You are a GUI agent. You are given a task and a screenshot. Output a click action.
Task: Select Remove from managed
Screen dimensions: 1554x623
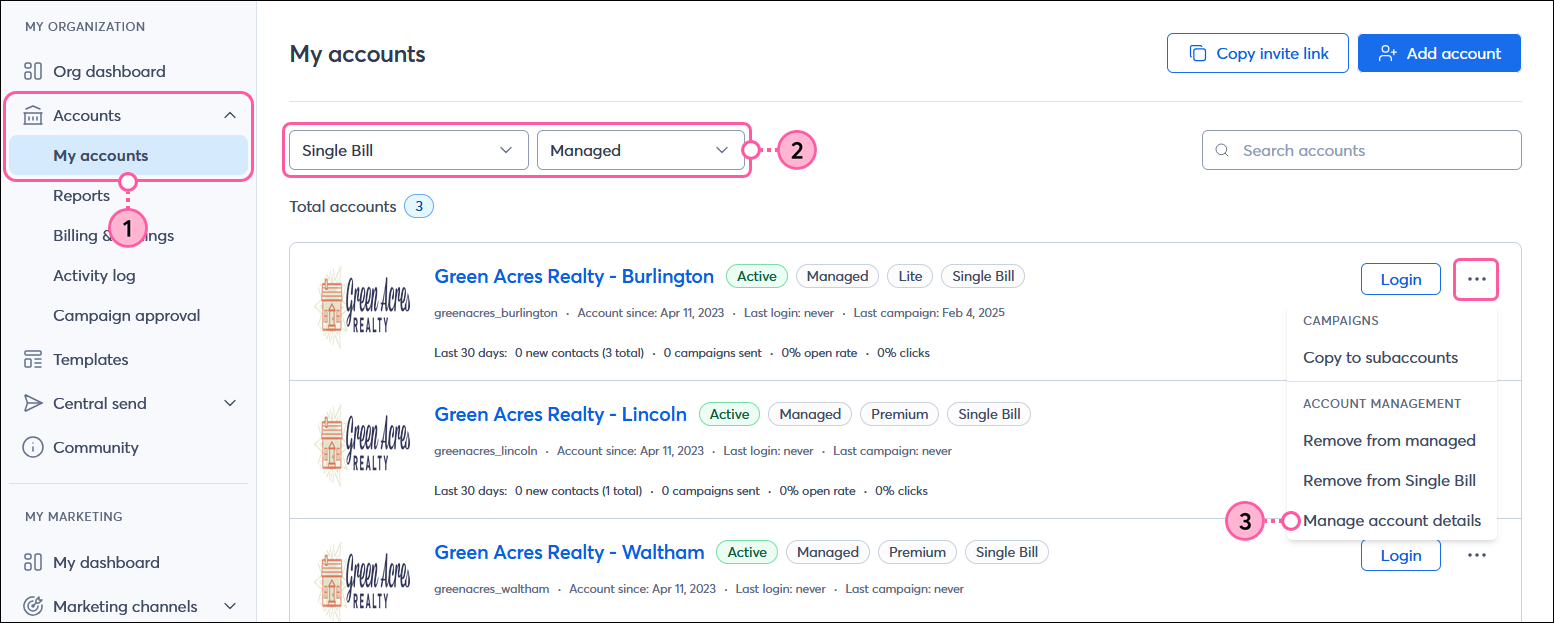pos(1389,440)
